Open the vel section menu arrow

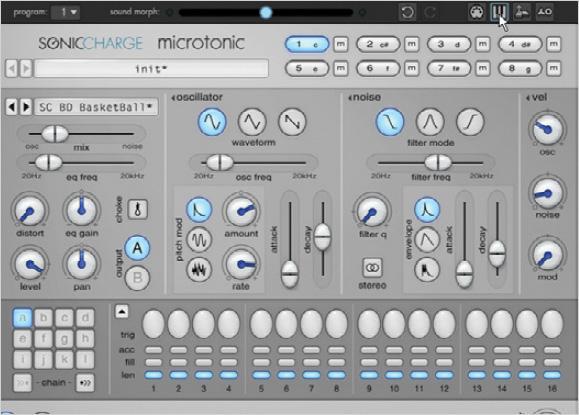coord(528,98)
